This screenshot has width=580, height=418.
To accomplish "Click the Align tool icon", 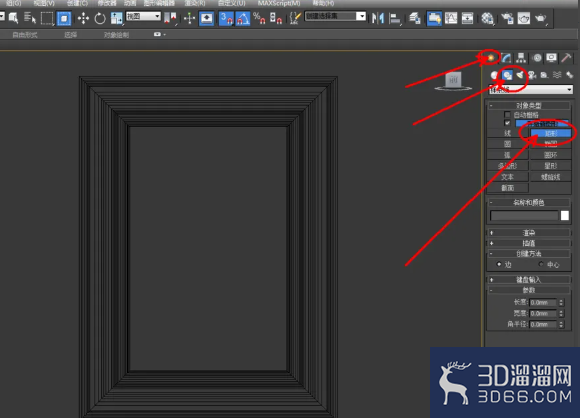I will (x=395, y=18).
